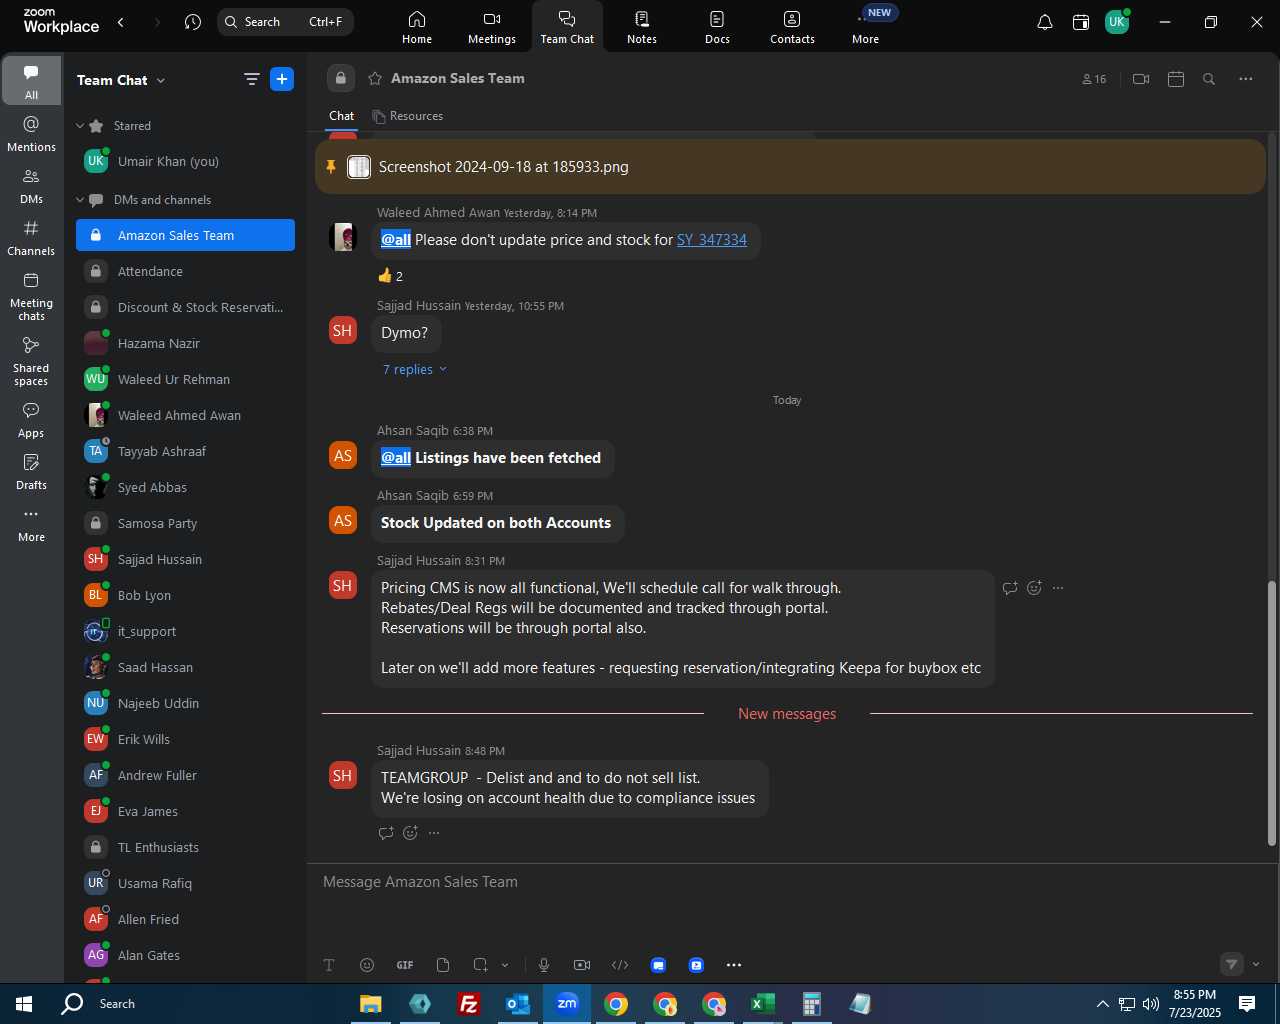Viewport: 1280px width, 1024px height.
Task: Open send options dropdown arrow
Action: 1256,965
